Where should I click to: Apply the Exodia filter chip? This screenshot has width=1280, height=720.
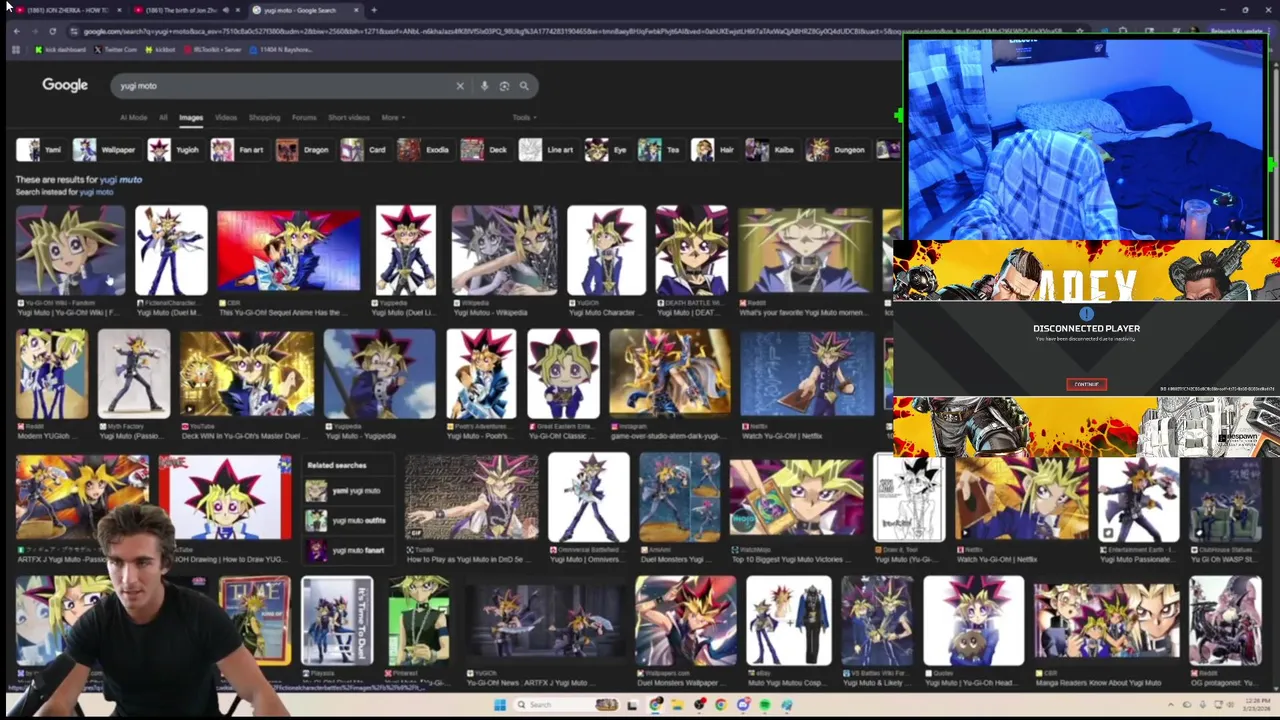coord(424,150)
